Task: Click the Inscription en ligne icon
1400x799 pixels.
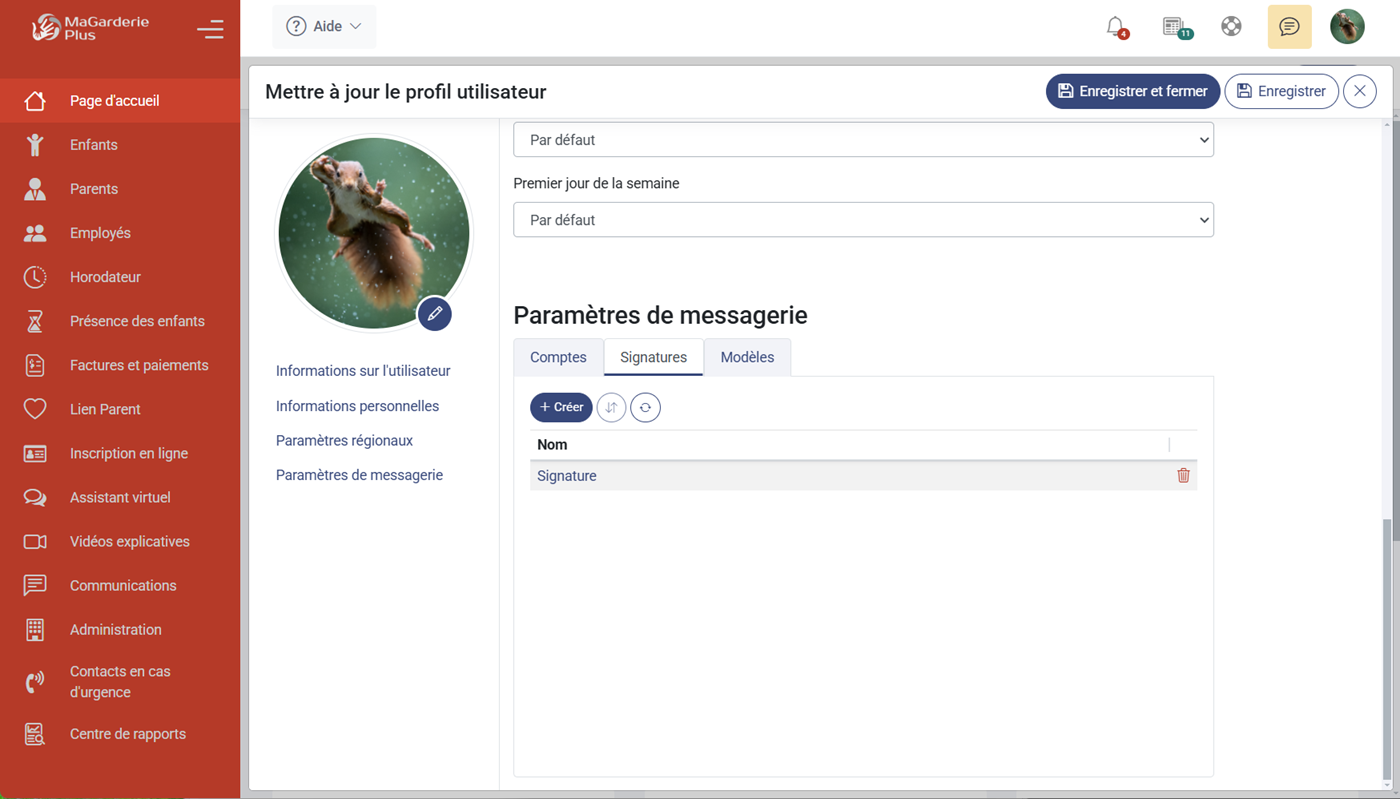Action: pos(35,453)
